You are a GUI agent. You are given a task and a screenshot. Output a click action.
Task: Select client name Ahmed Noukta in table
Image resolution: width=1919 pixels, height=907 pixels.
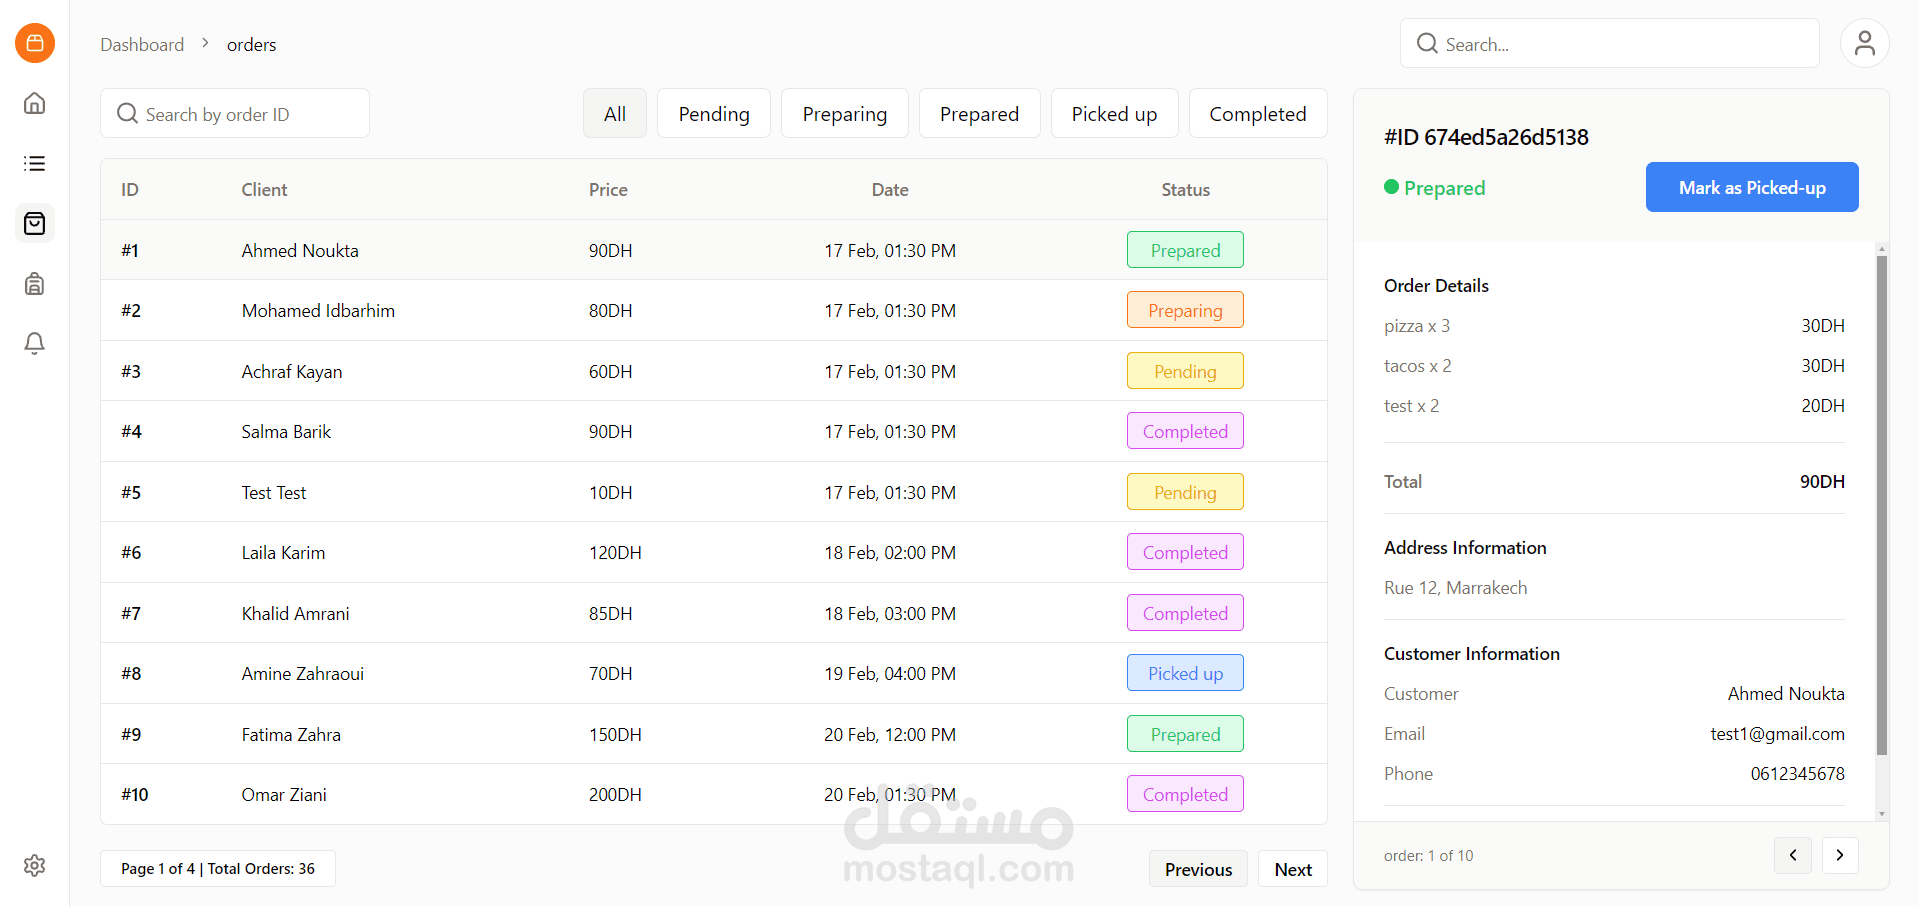300,250
